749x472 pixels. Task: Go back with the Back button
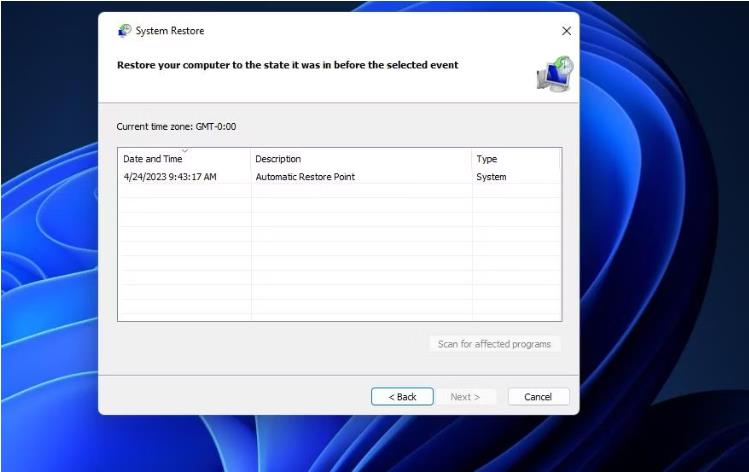click(402, 397)
